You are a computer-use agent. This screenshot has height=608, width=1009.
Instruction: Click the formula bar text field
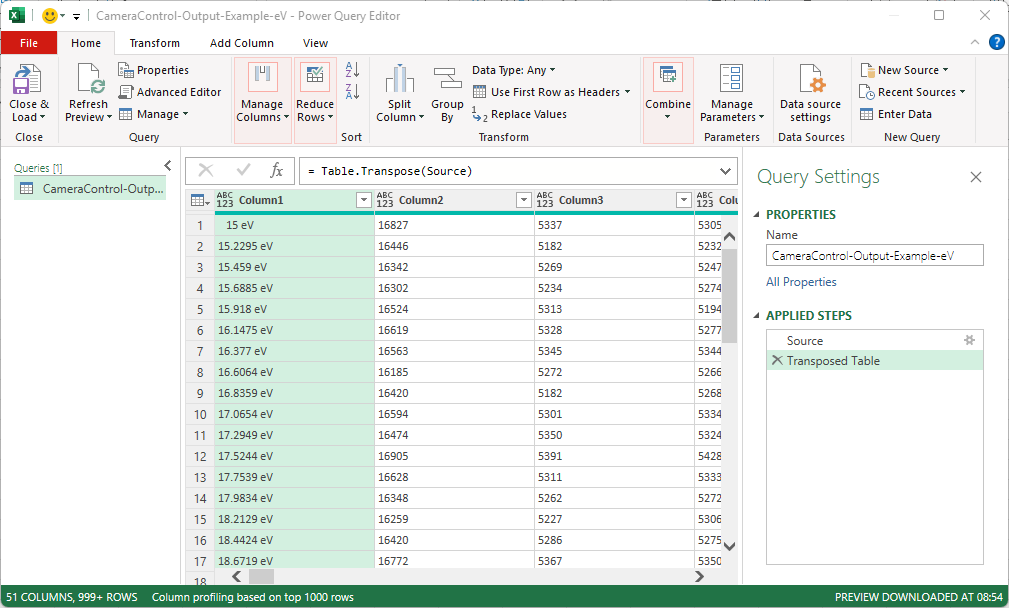pos(508,171)
